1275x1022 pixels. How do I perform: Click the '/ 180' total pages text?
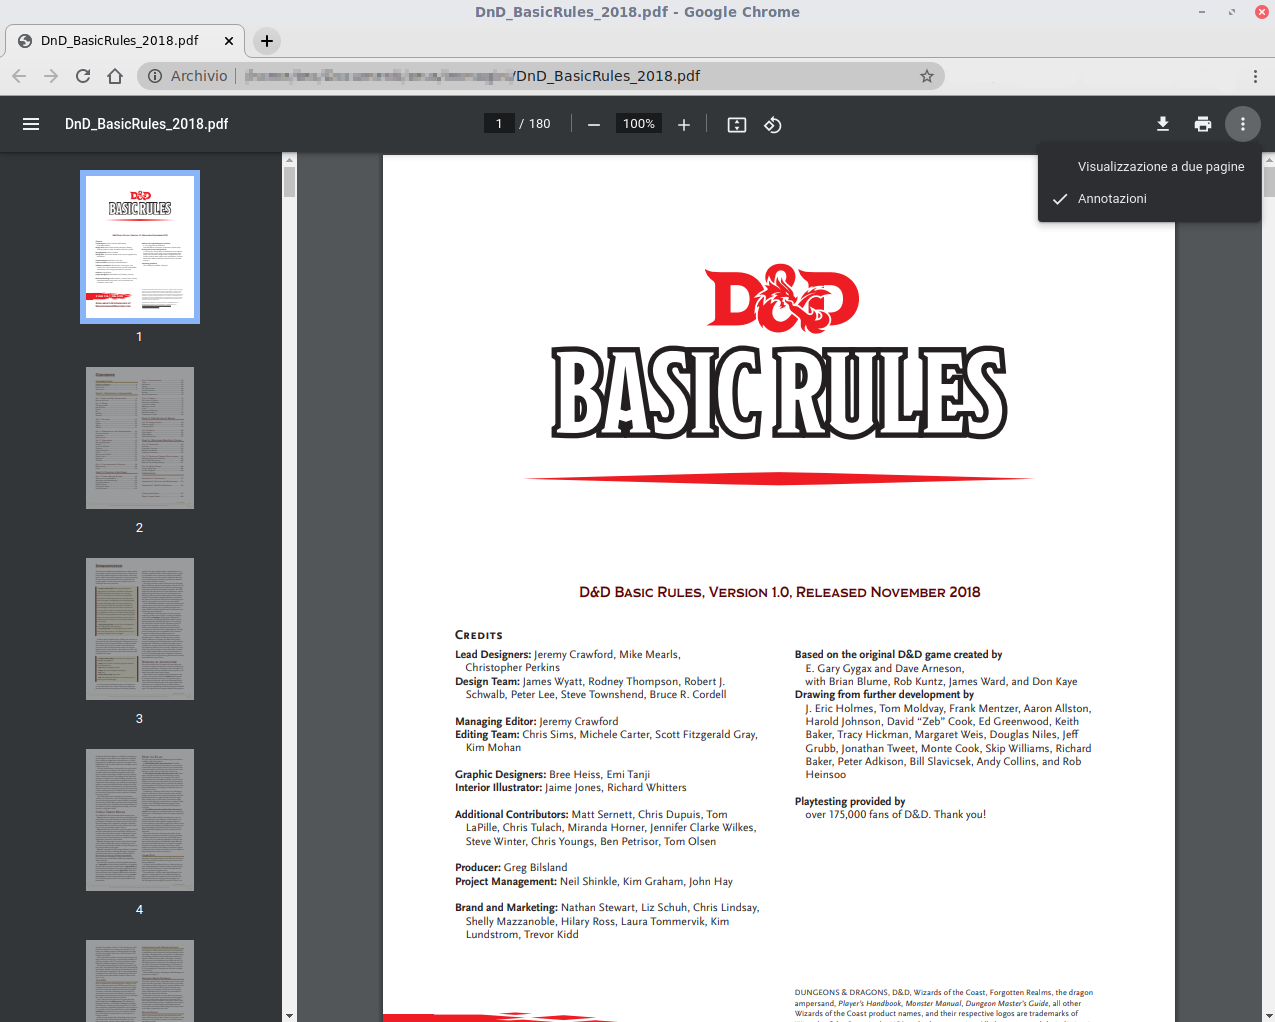[x=535, y=124]
